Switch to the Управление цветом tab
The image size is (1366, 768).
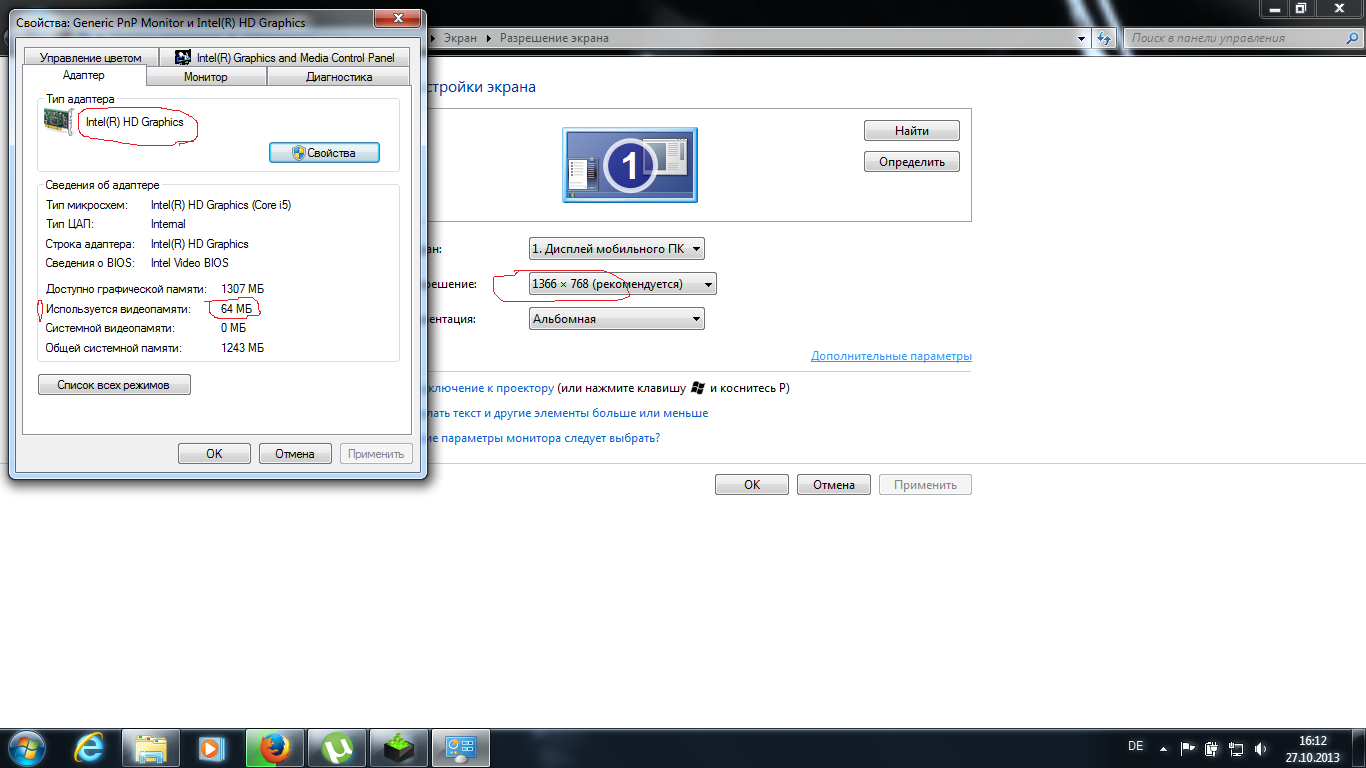pyautogui.click(x=91, y=58)
